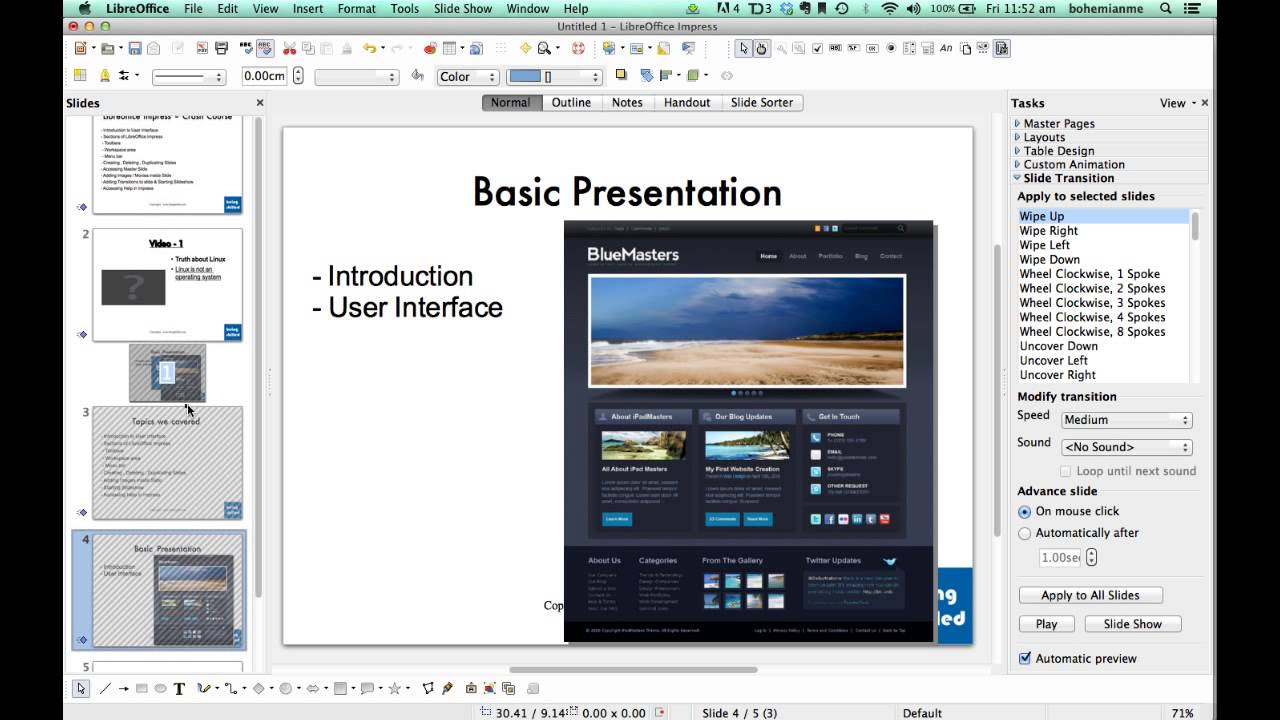This screenshot has width=1280, height=720.
Task: Toggle AutoSpellcheck icon
Action: 265,48
